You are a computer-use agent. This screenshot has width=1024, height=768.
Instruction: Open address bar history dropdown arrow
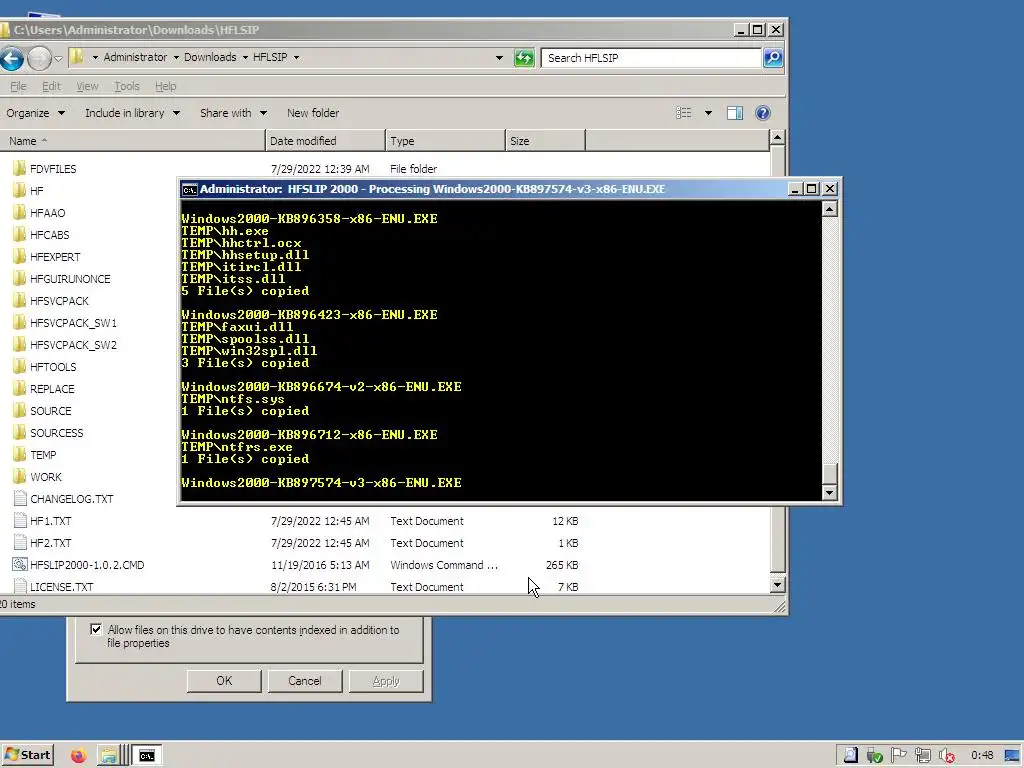[x=500, y=57]
